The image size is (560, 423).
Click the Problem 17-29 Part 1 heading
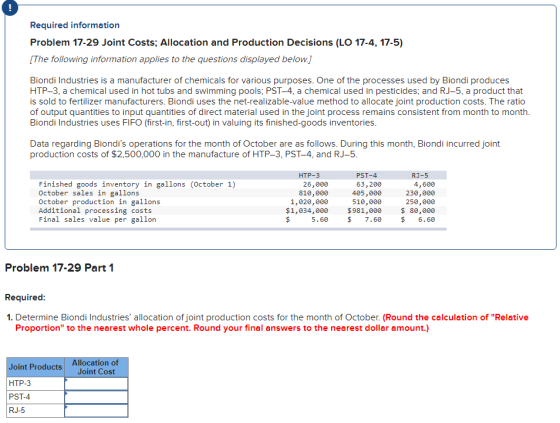[59, 268]
